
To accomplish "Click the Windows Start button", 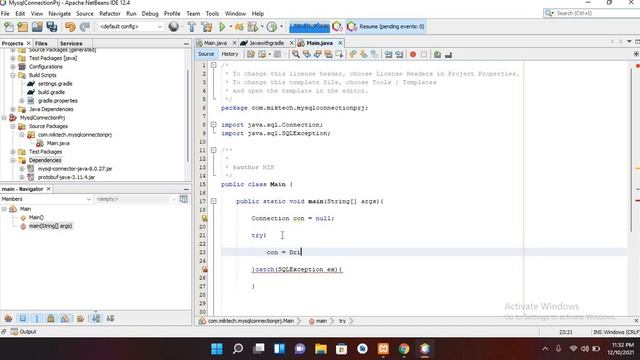I will tap(217, 349).
